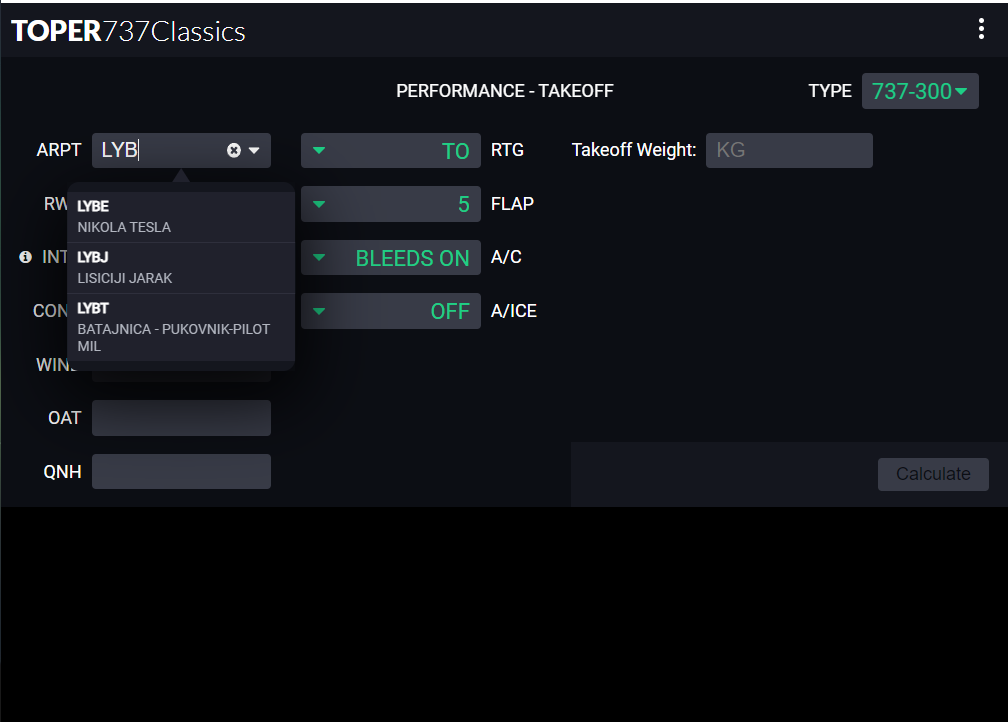Open the A/ICE anti-ice dropdown
The height and width of the screenshot is (722, 1008).
pyautogui.click(x=390, y=311)
